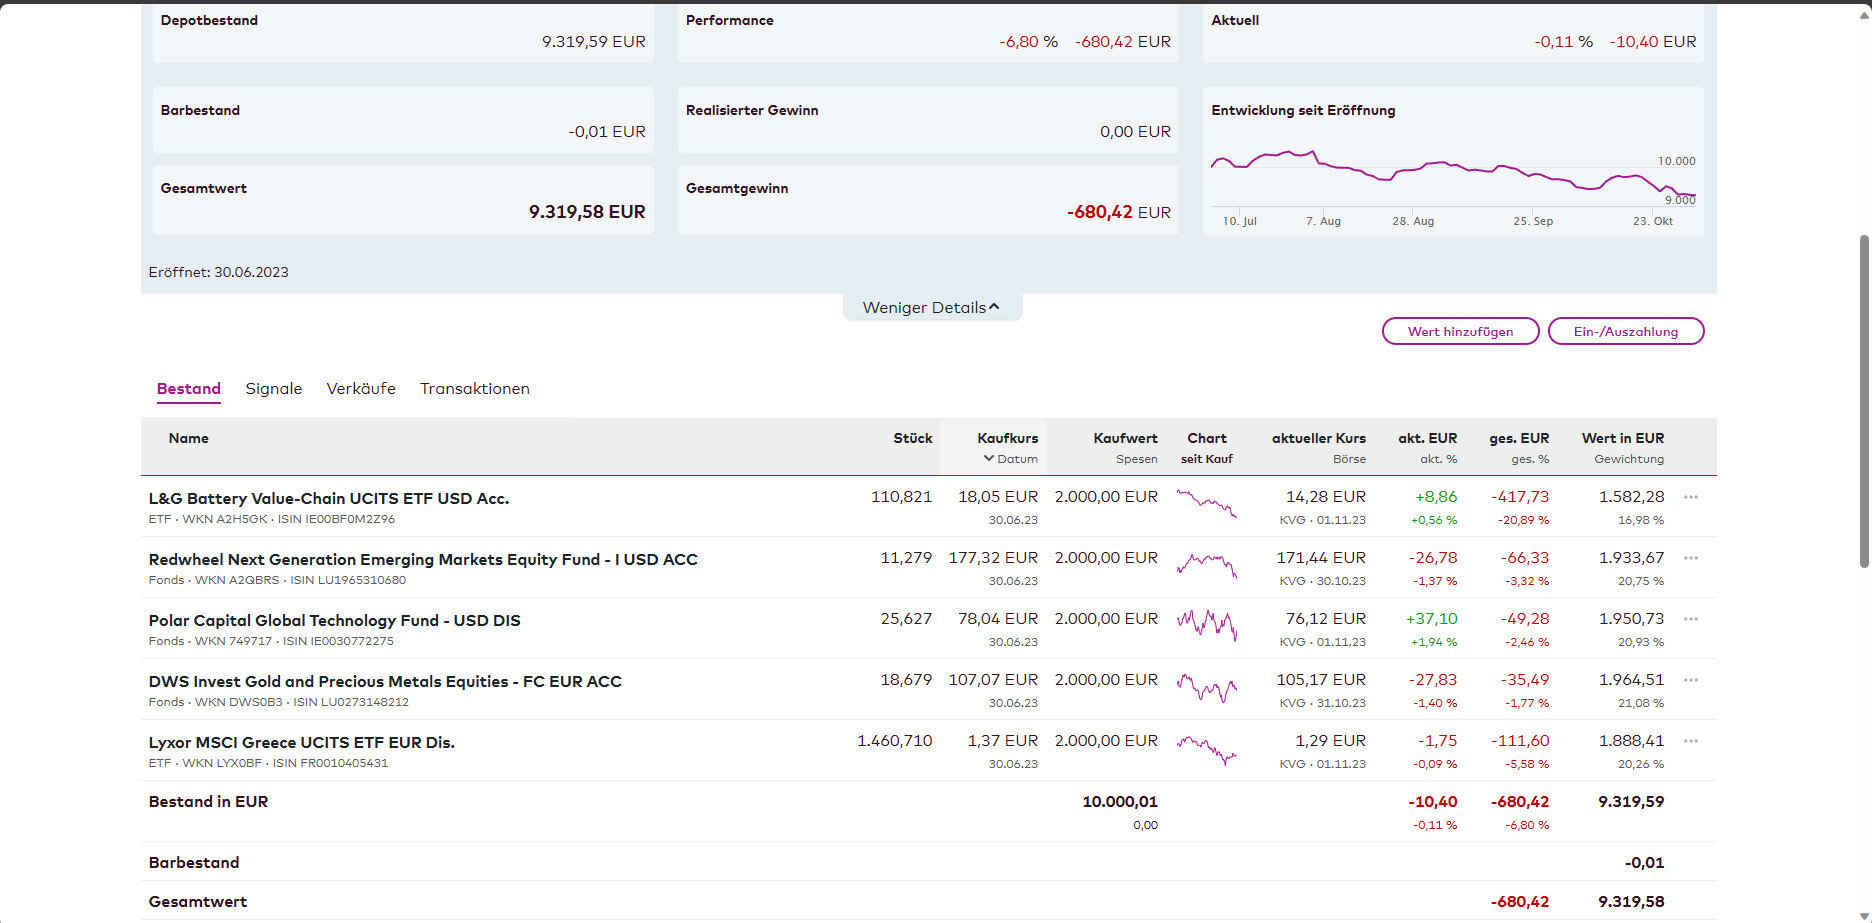Click the vertical page scrollbar
The height and width of the screenshot is (923, 1872).
[x=1863, y=400]
